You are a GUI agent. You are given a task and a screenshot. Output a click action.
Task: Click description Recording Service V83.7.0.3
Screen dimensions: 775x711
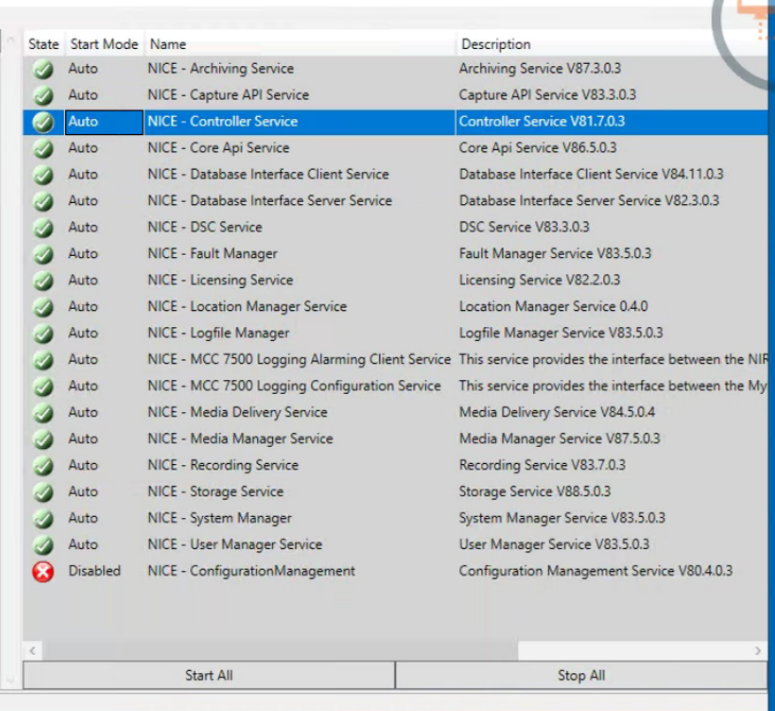pyautogui.click(x=542, y=465)
